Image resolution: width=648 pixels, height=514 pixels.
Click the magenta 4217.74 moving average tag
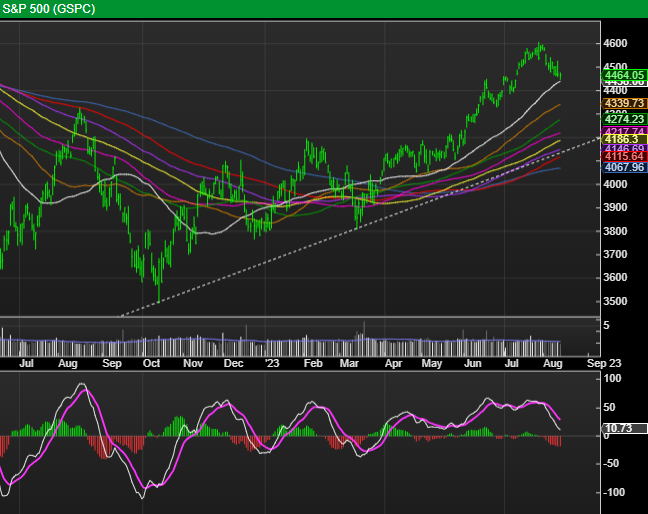coord(624,131)
